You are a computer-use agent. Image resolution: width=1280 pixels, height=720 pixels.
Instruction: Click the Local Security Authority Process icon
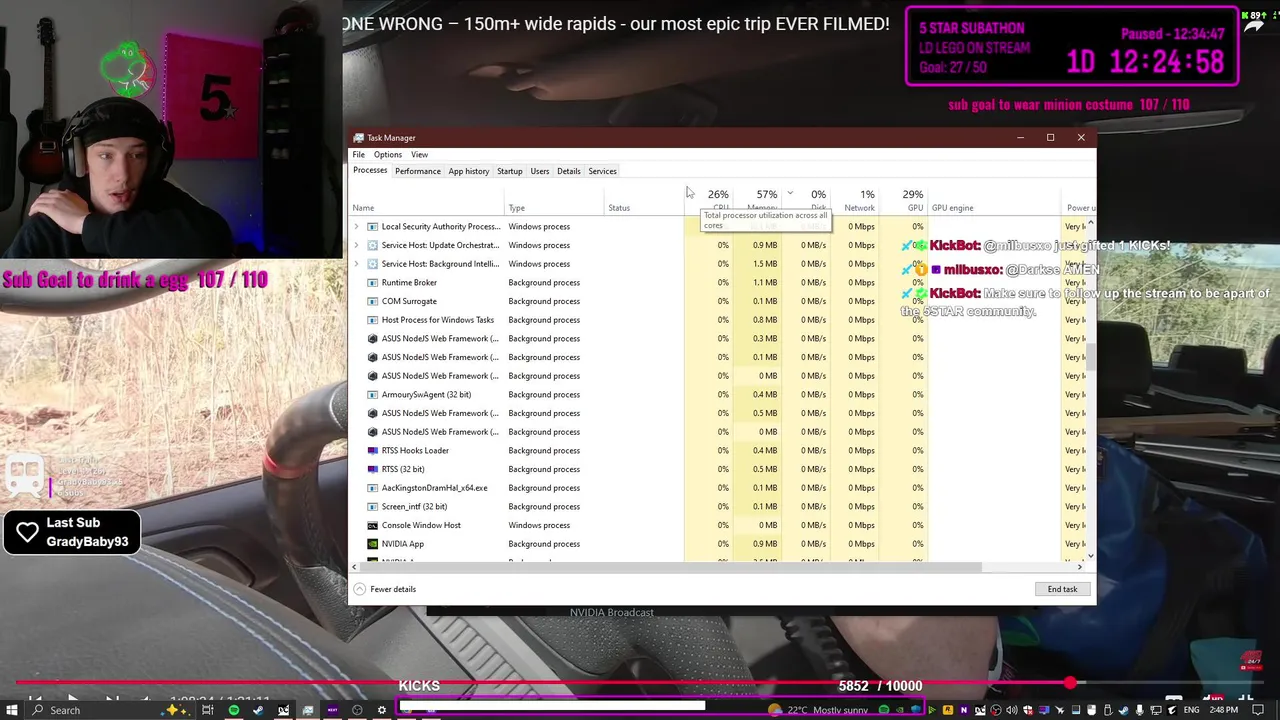click(x=372, y=226)
